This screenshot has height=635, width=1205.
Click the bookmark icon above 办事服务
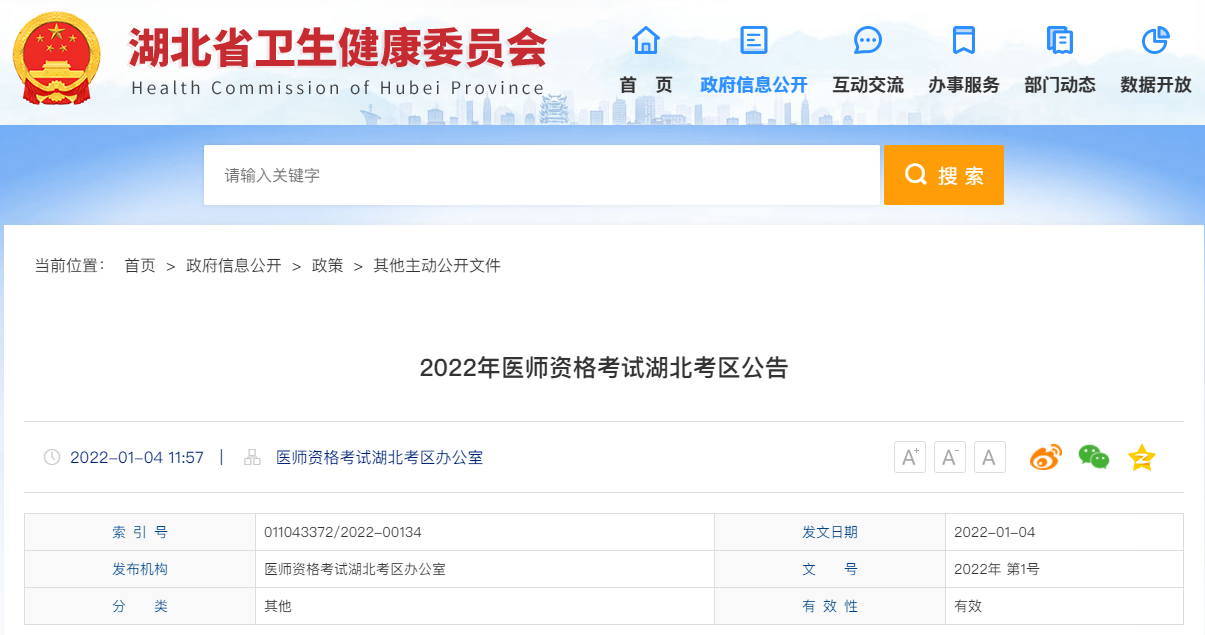click(x=963, y=40)
